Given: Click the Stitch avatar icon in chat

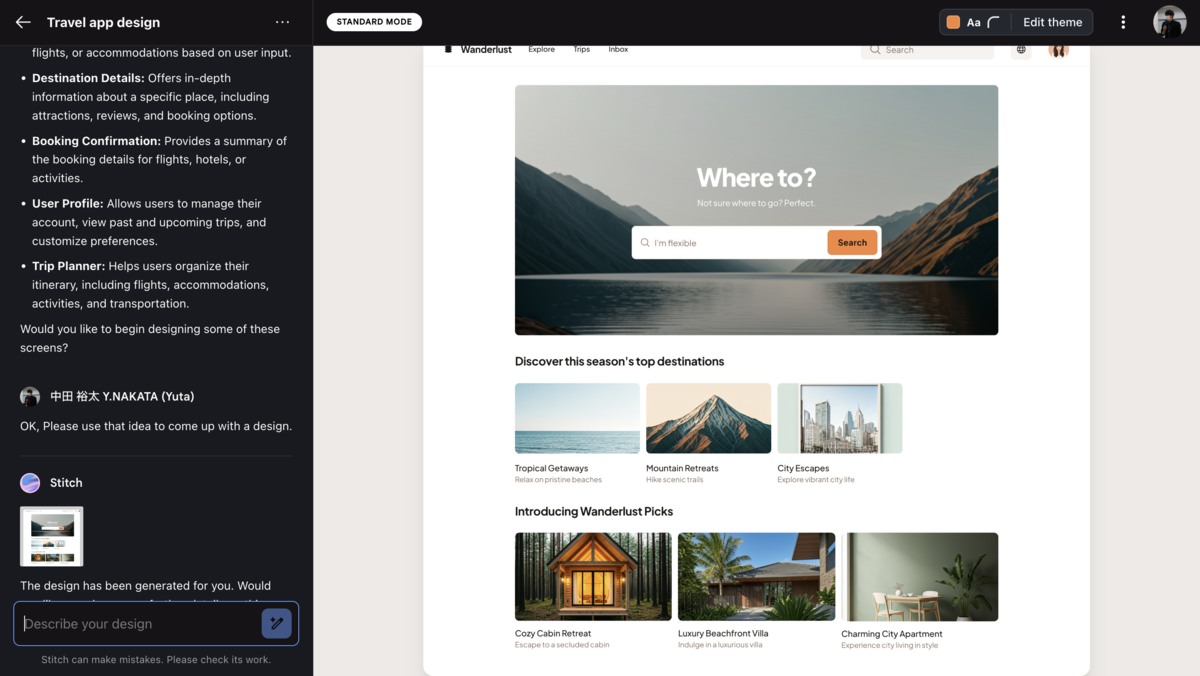Looking at the screenshot, I should pyautogui.click(x=30, y=482).
